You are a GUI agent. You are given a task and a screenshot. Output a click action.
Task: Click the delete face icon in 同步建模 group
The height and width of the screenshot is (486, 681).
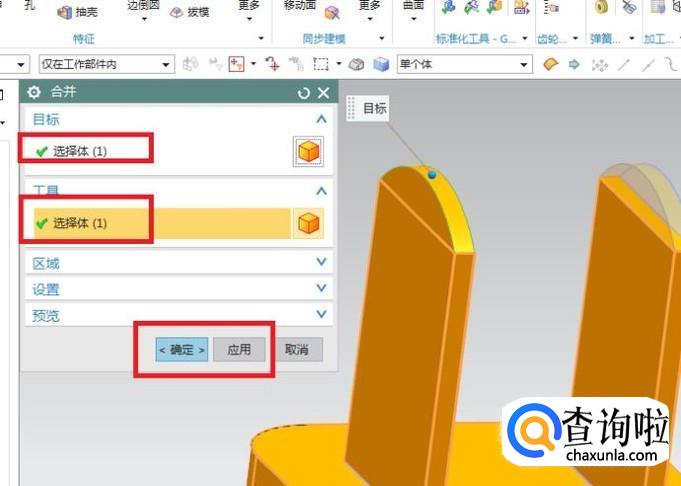tap(332, 13)
